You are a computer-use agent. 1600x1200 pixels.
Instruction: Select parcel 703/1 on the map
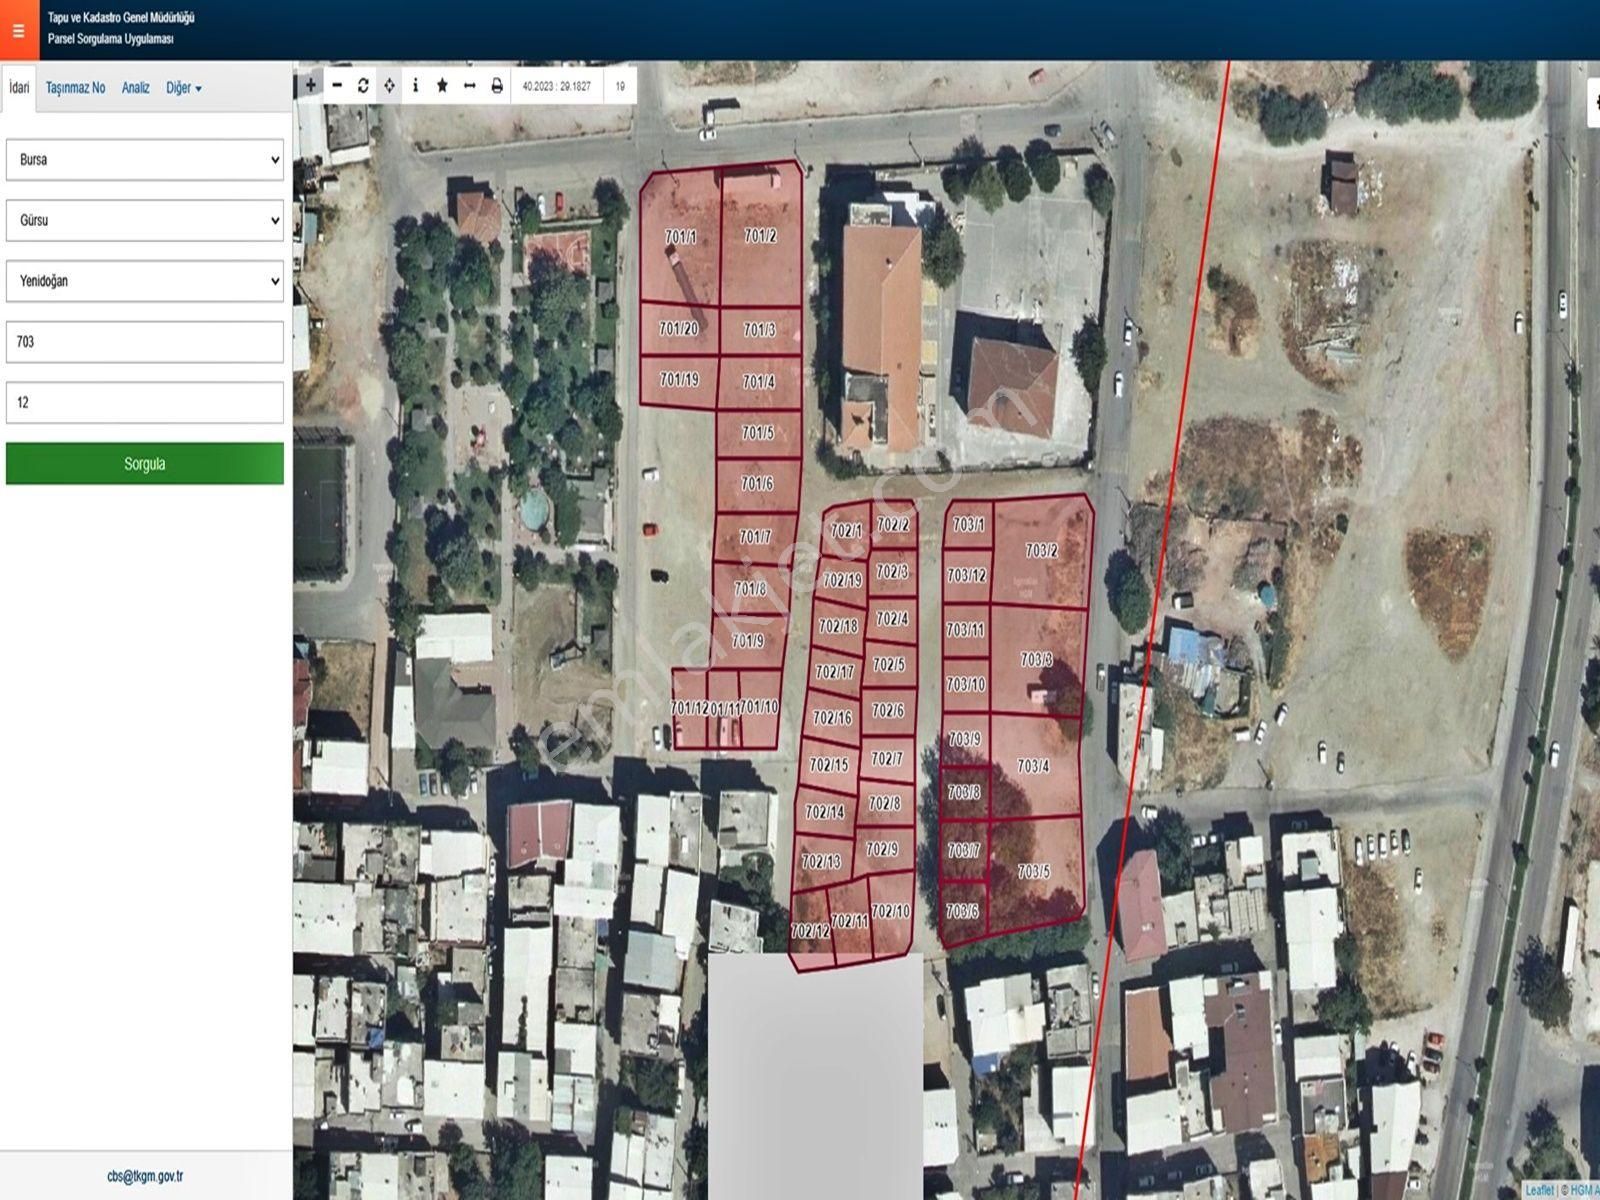pos(967,524)
